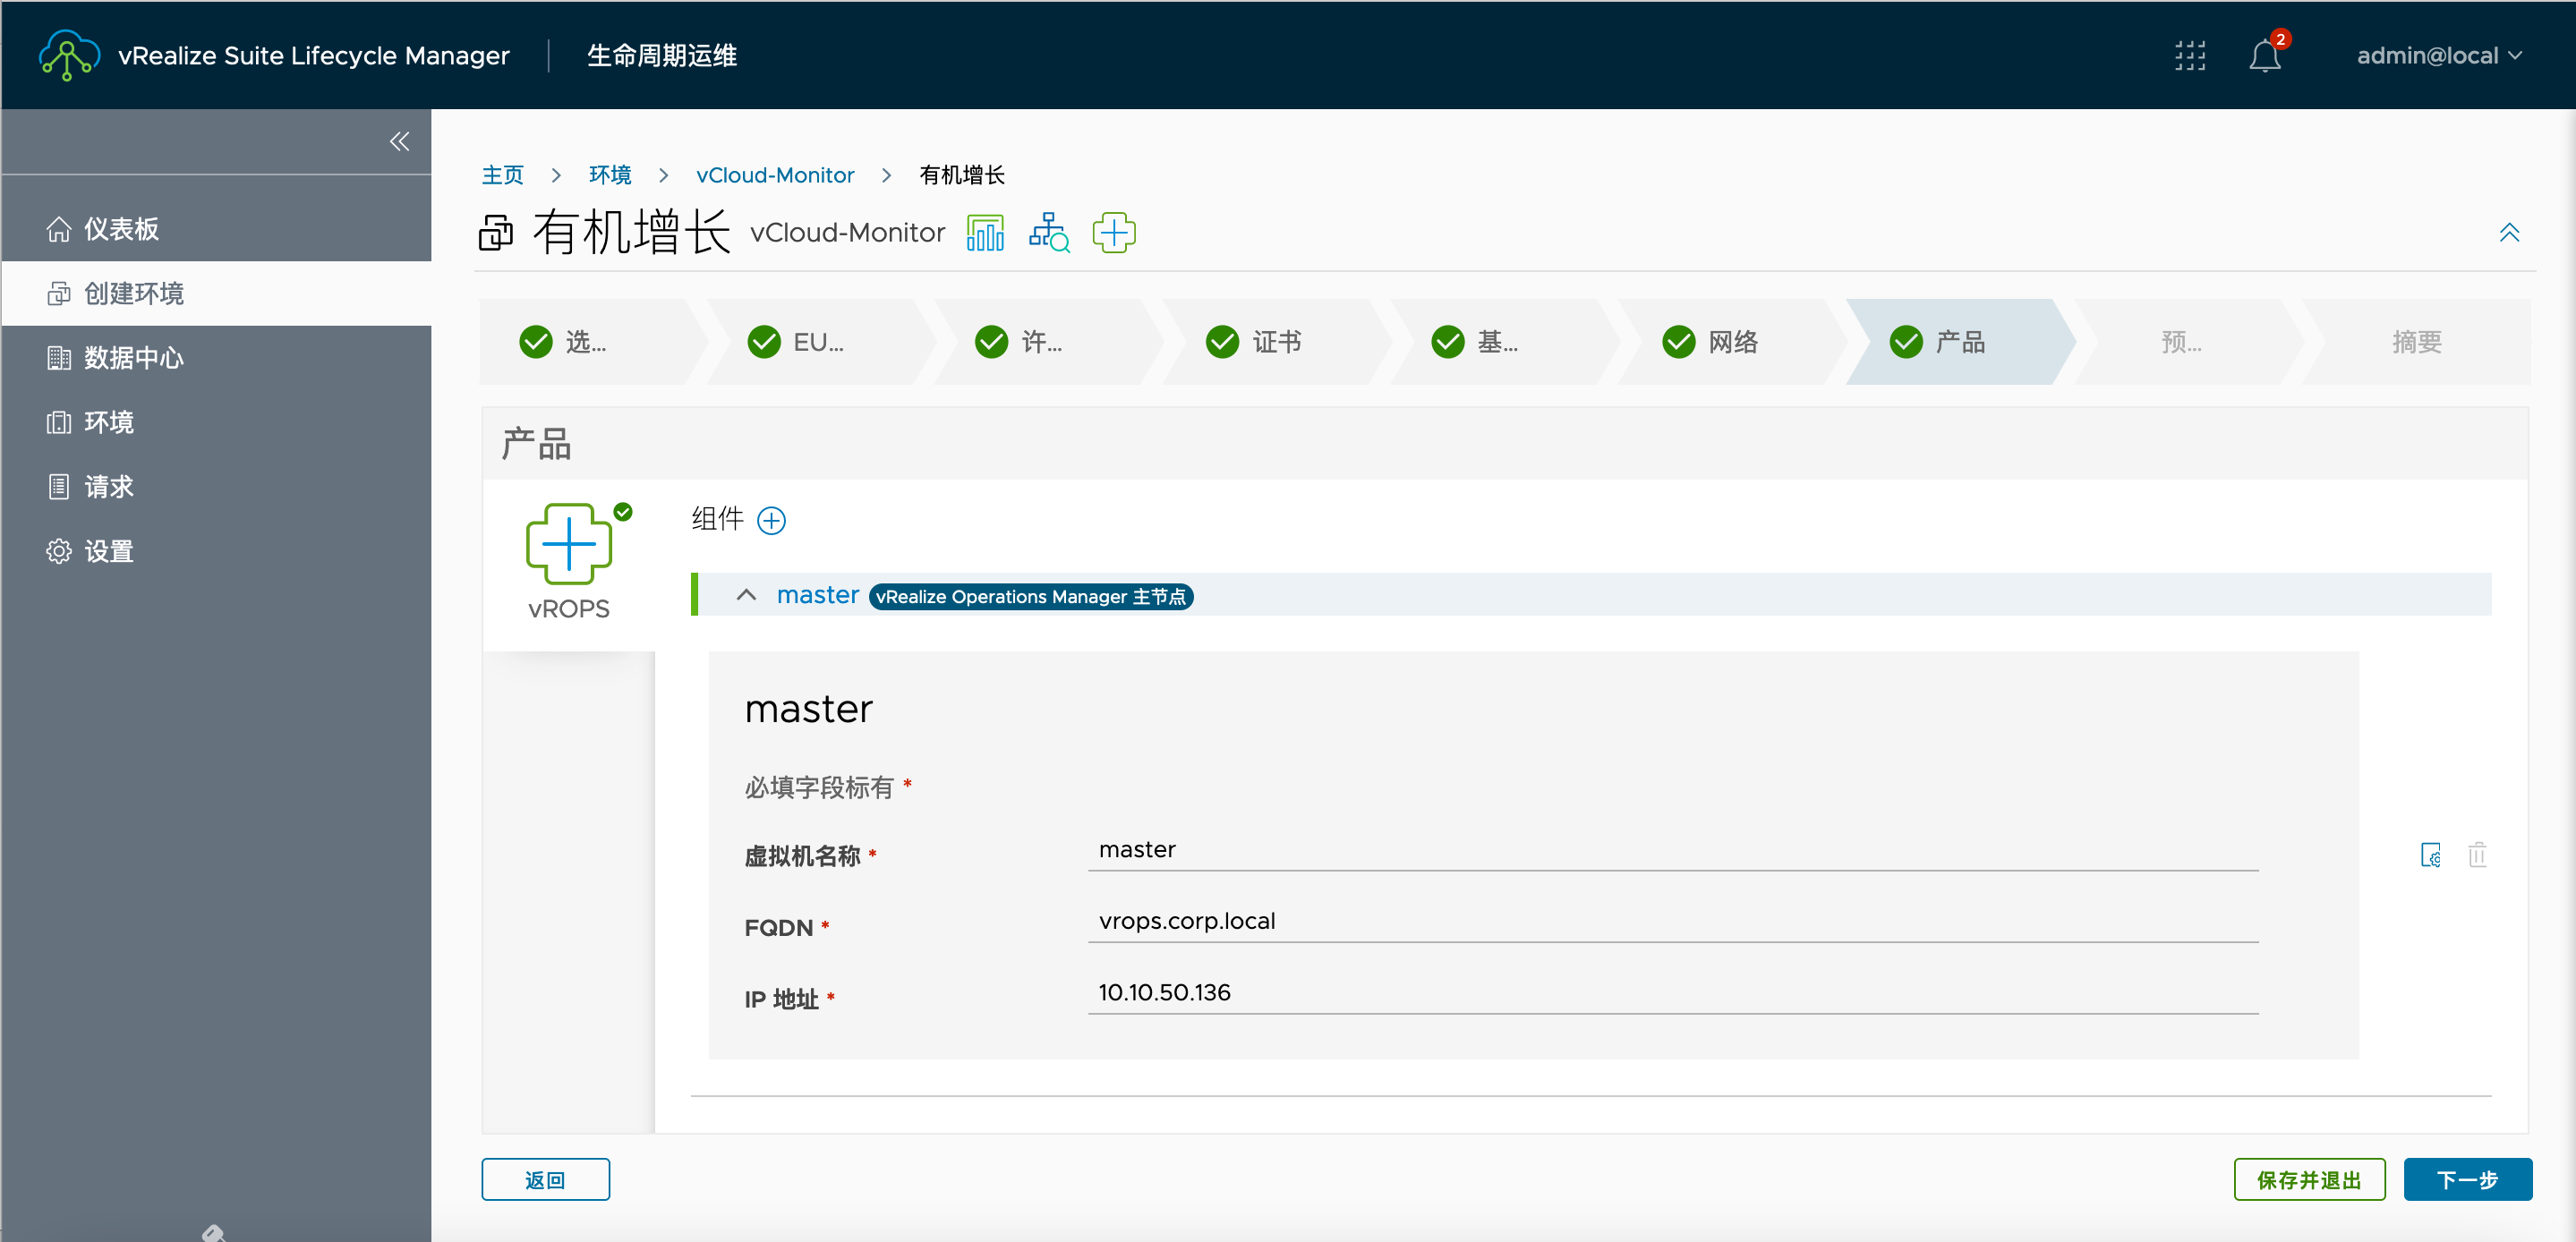Open the notifications bell
The height and width of the screenshot is (1242, 2576).
coord(2265,56)
